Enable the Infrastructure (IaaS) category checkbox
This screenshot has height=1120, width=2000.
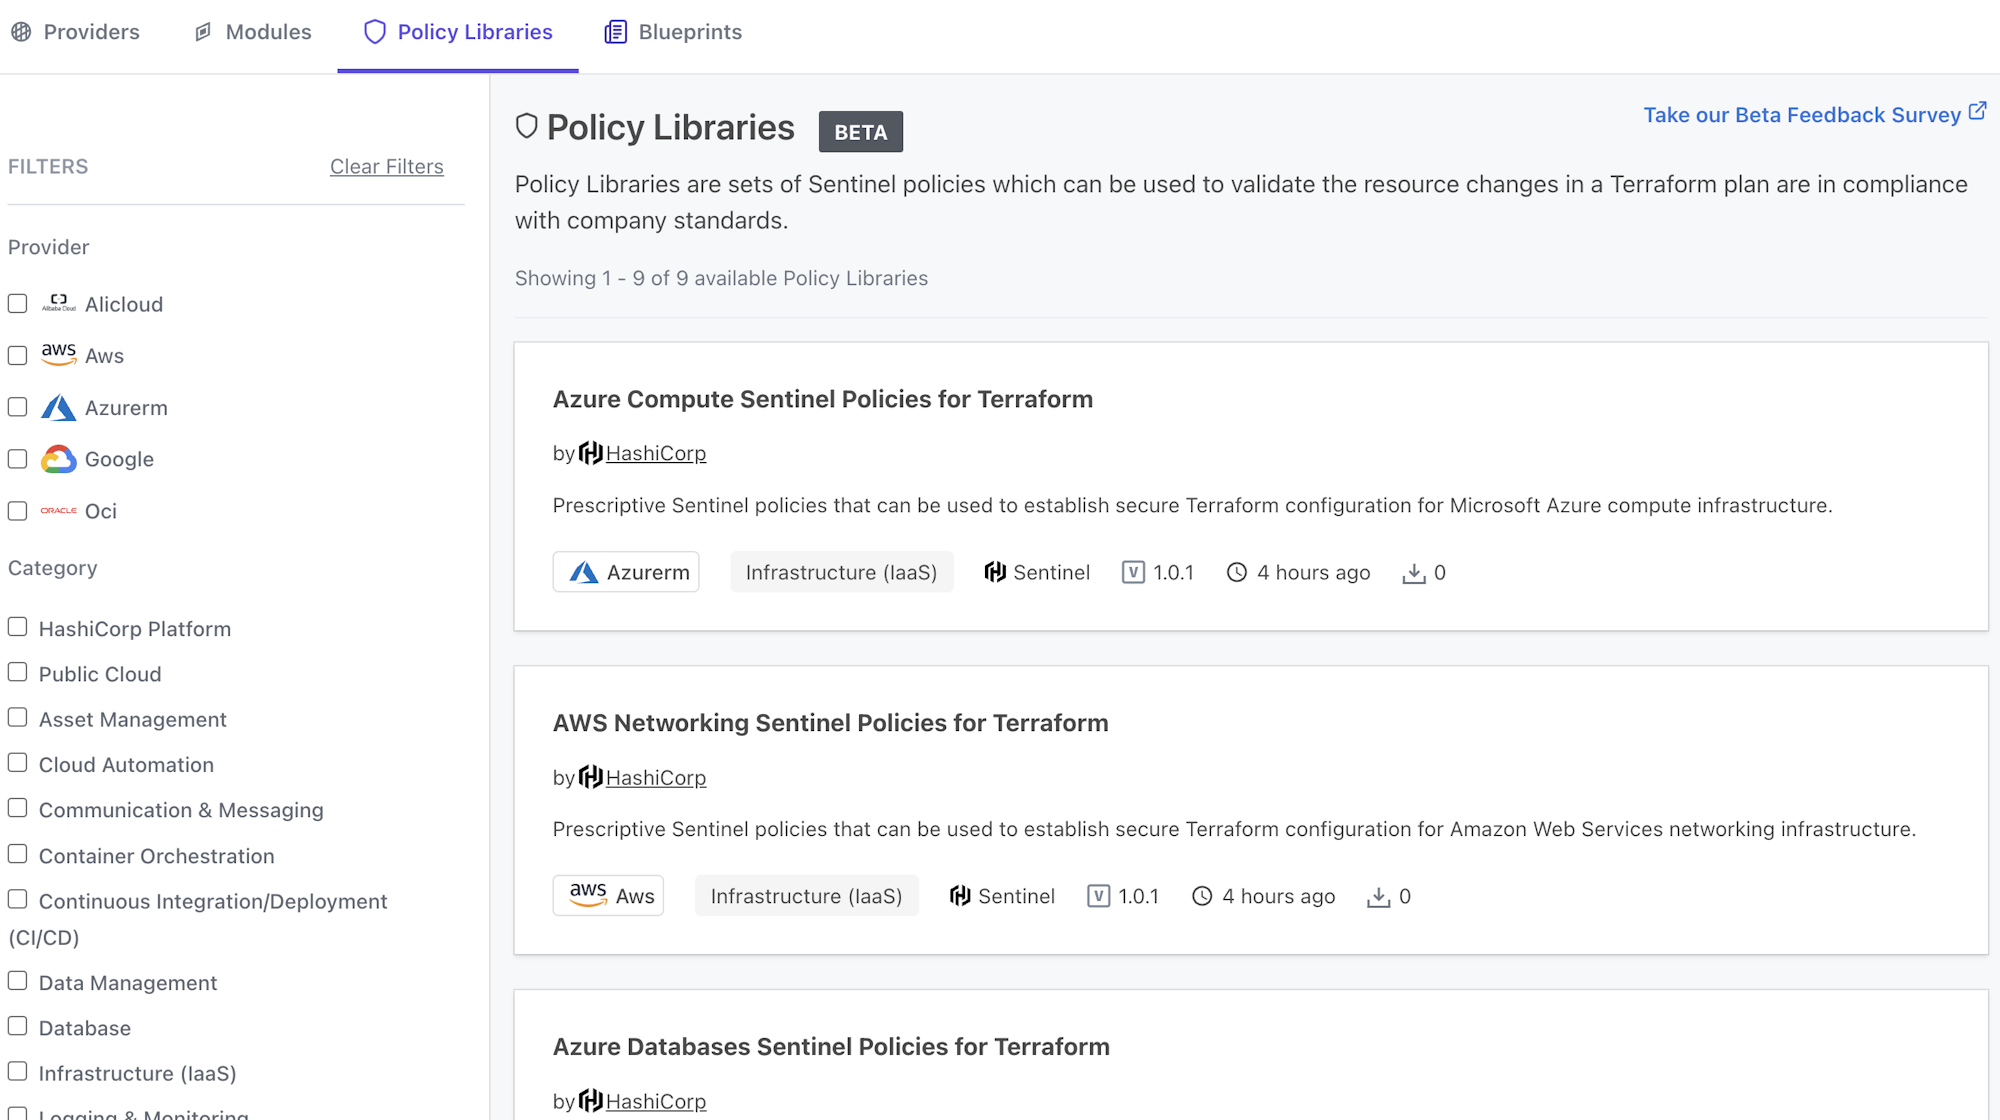coord(17,1070)
